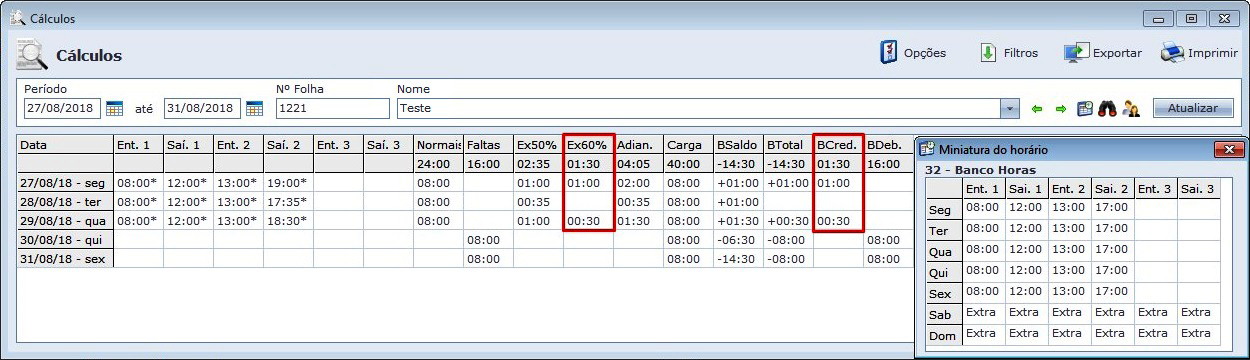Go to previous employee with green left arrow

point(1037,108)
